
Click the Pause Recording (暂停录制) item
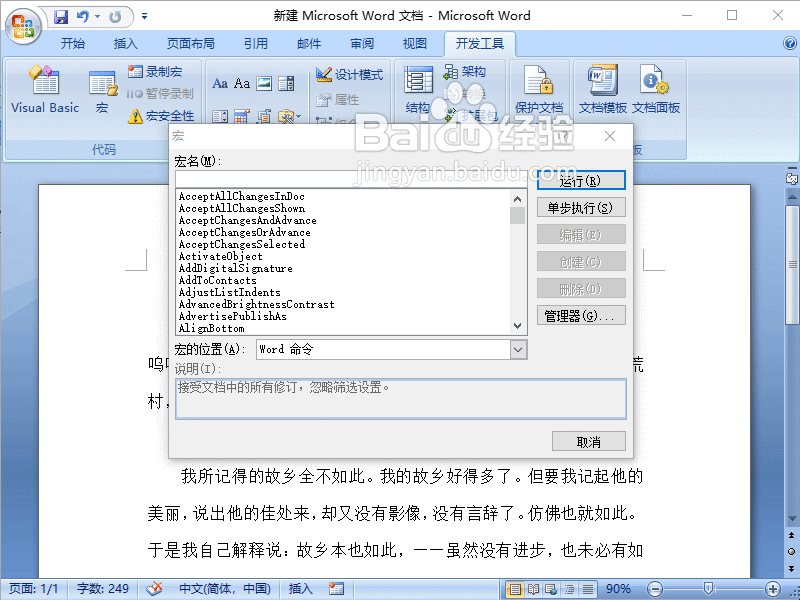[x=160, y=94]
